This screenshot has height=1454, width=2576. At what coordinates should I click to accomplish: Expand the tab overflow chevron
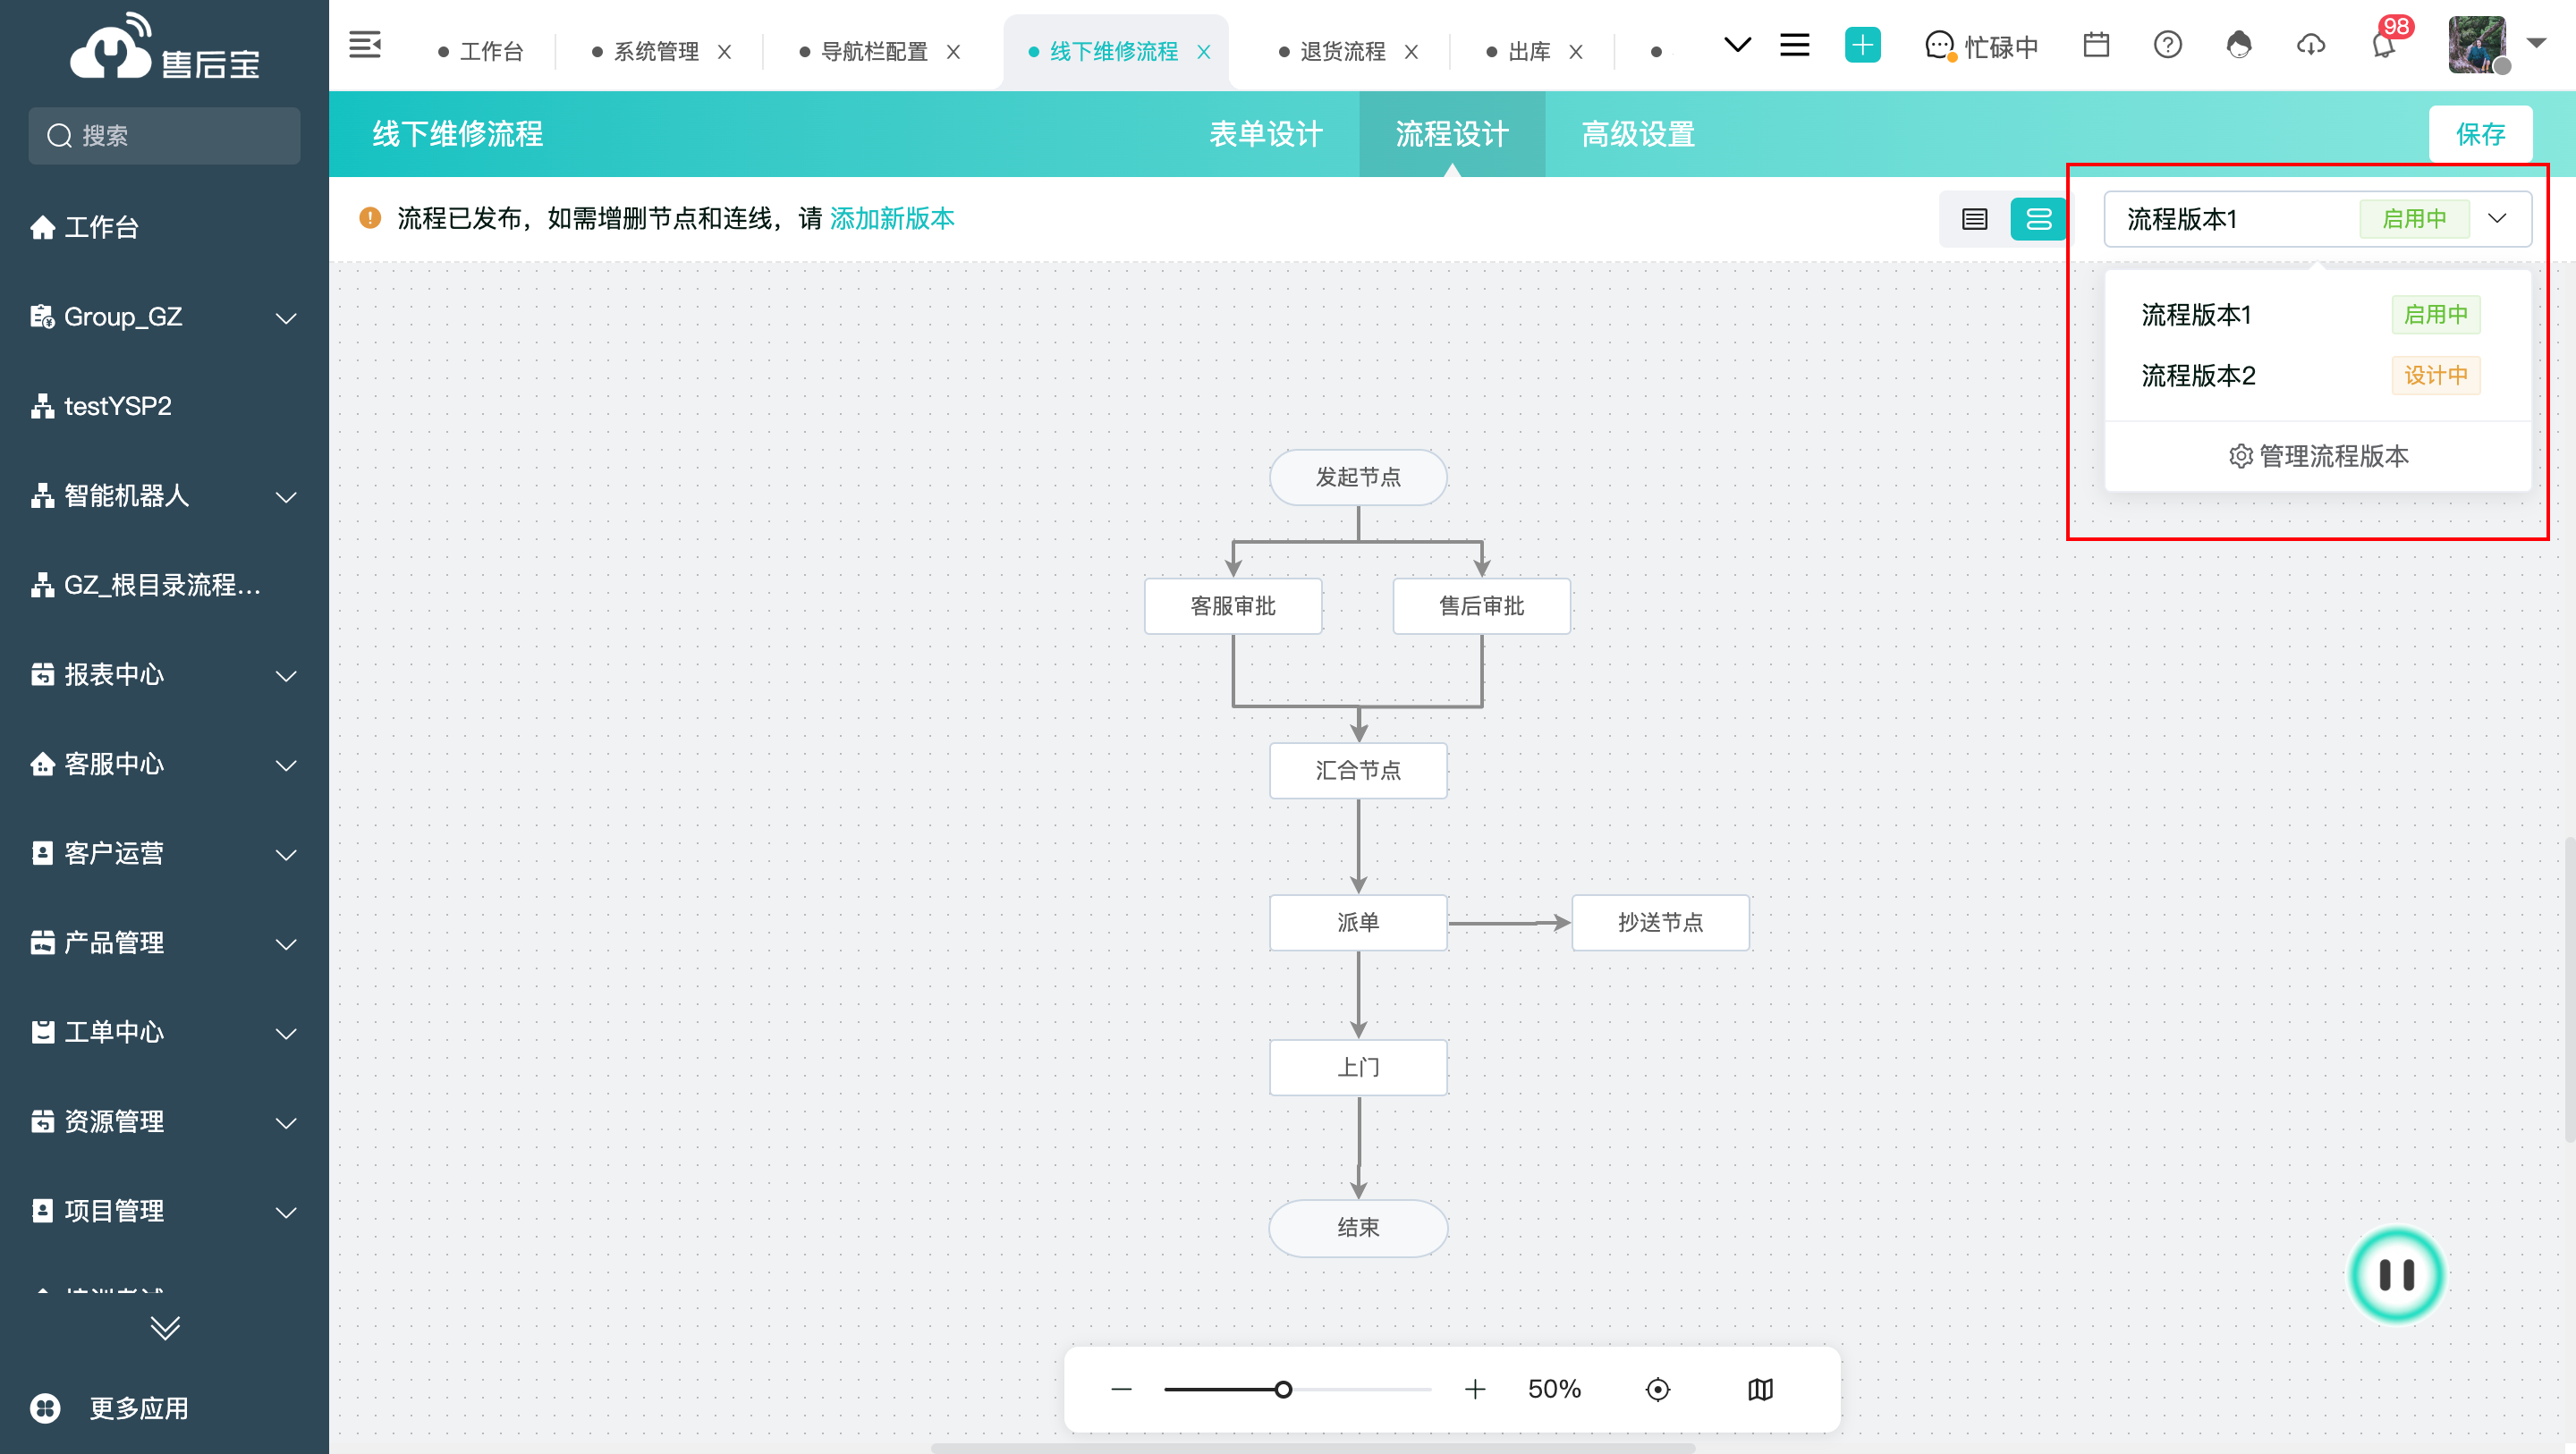tap(1738, 45)
